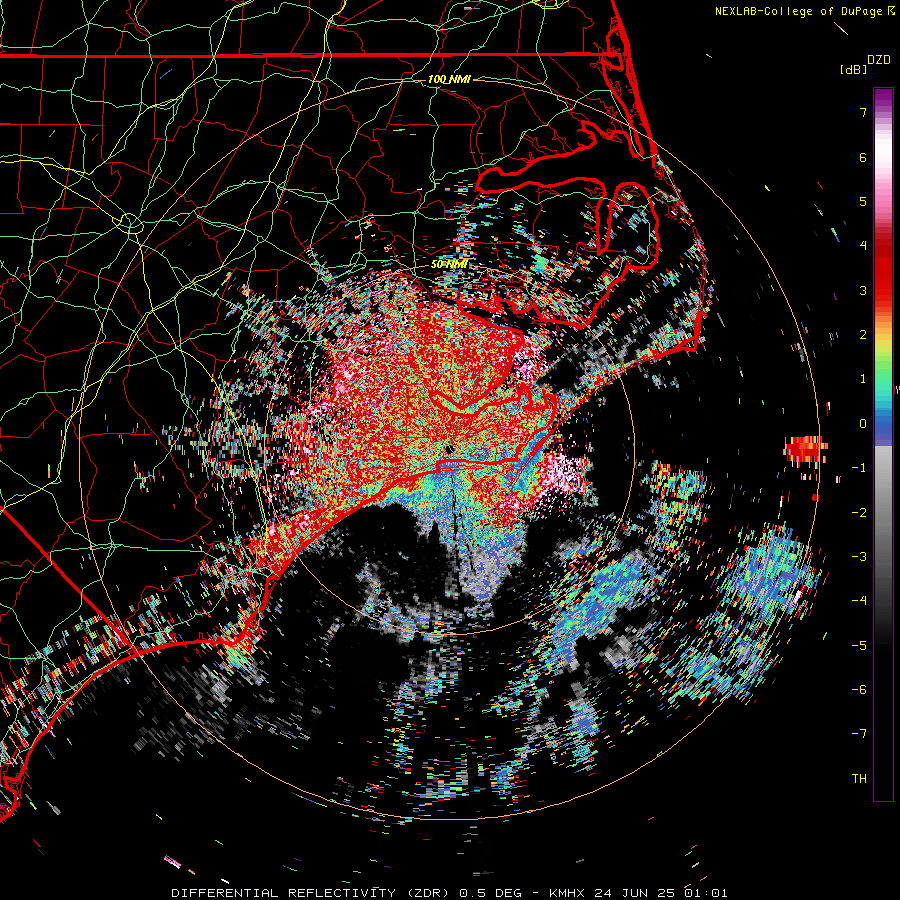Click the 6 dB scale label
Screen dimensions: 900x900
pos(863,157)
